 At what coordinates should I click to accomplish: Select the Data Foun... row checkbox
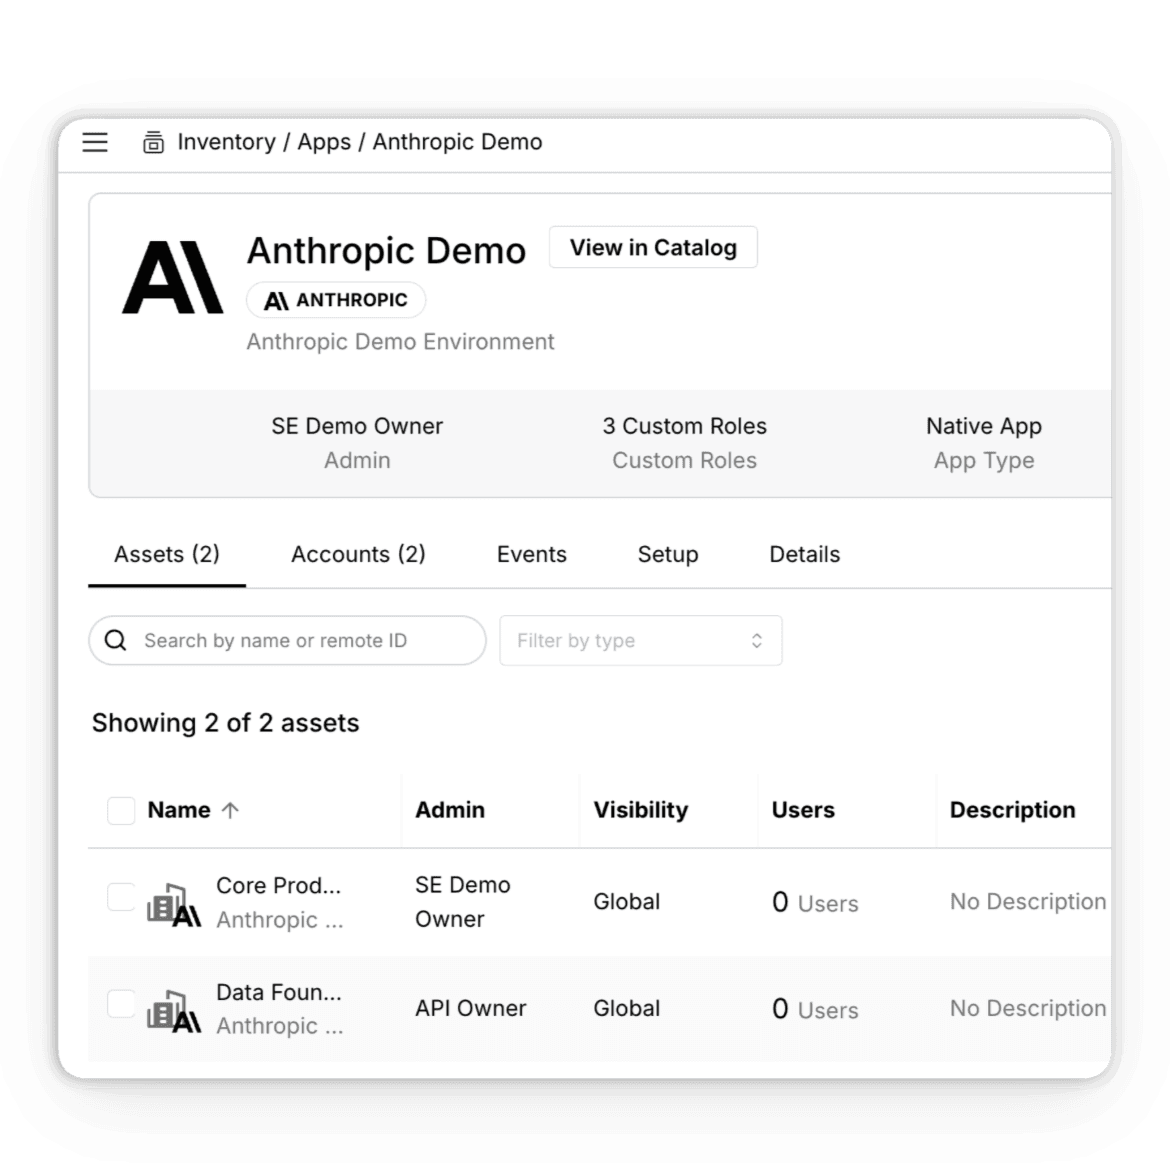(121, 1004)
